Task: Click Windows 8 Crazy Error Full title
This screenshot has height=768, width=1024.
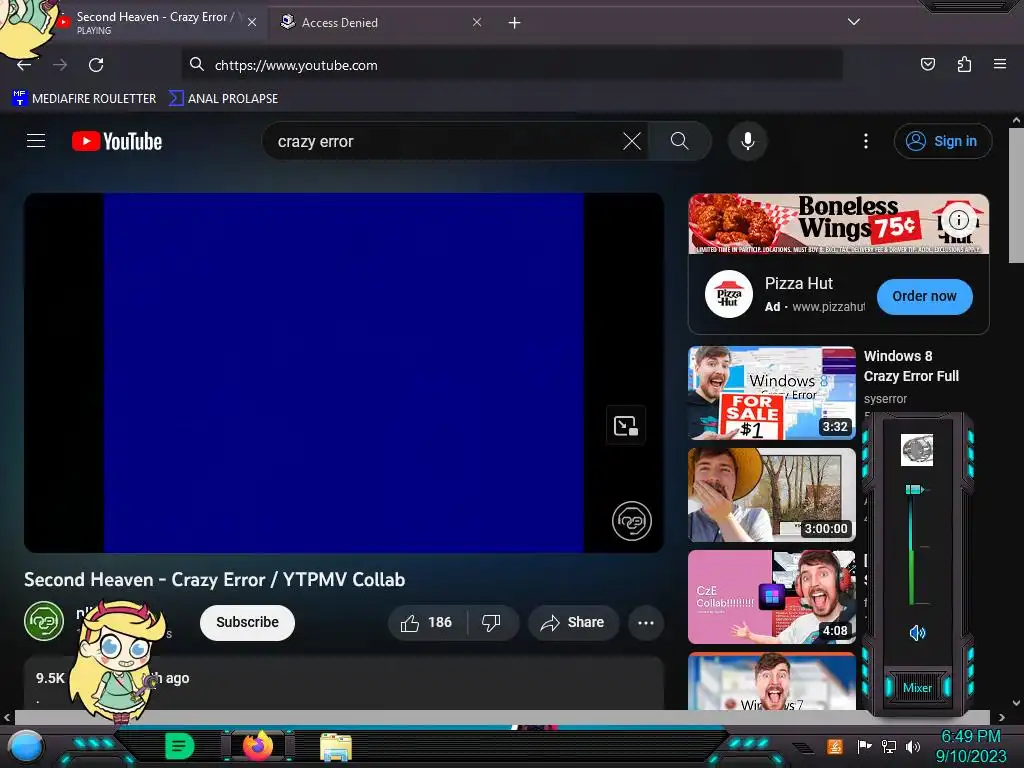Action: [x=911, y=366]
